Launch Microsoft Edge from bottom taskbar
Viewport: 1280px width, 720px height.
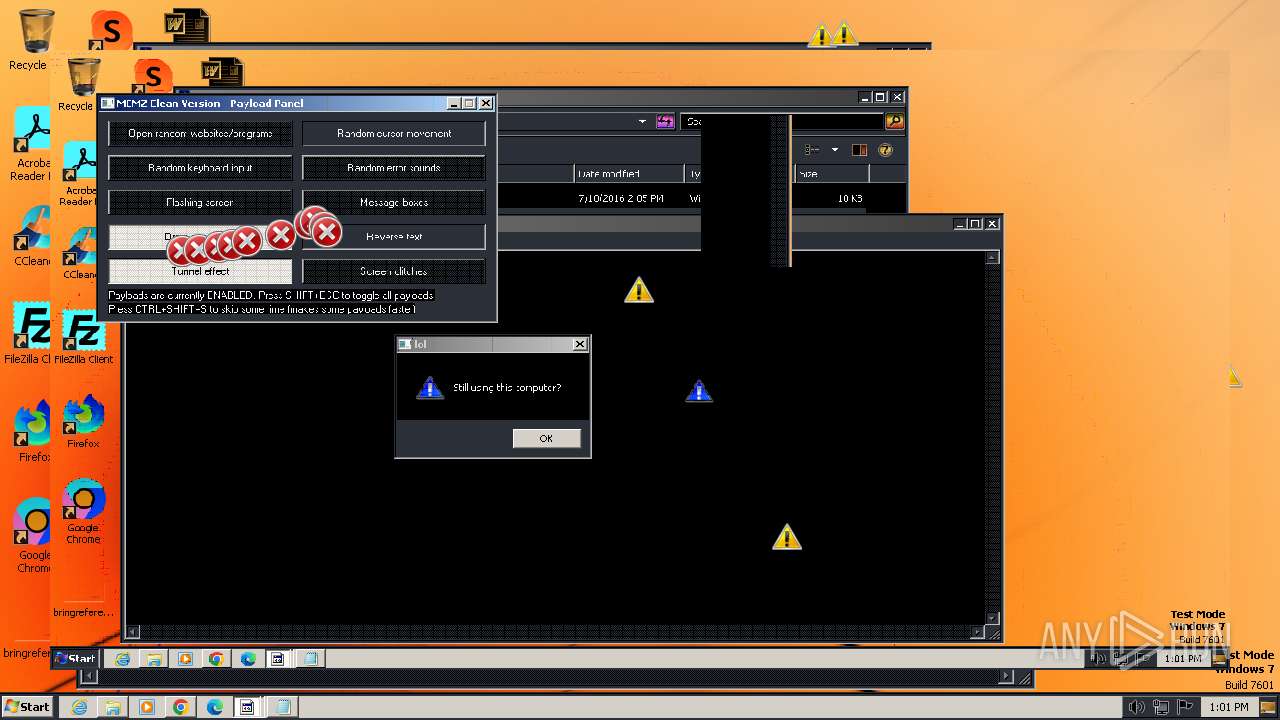click(215, 707)
